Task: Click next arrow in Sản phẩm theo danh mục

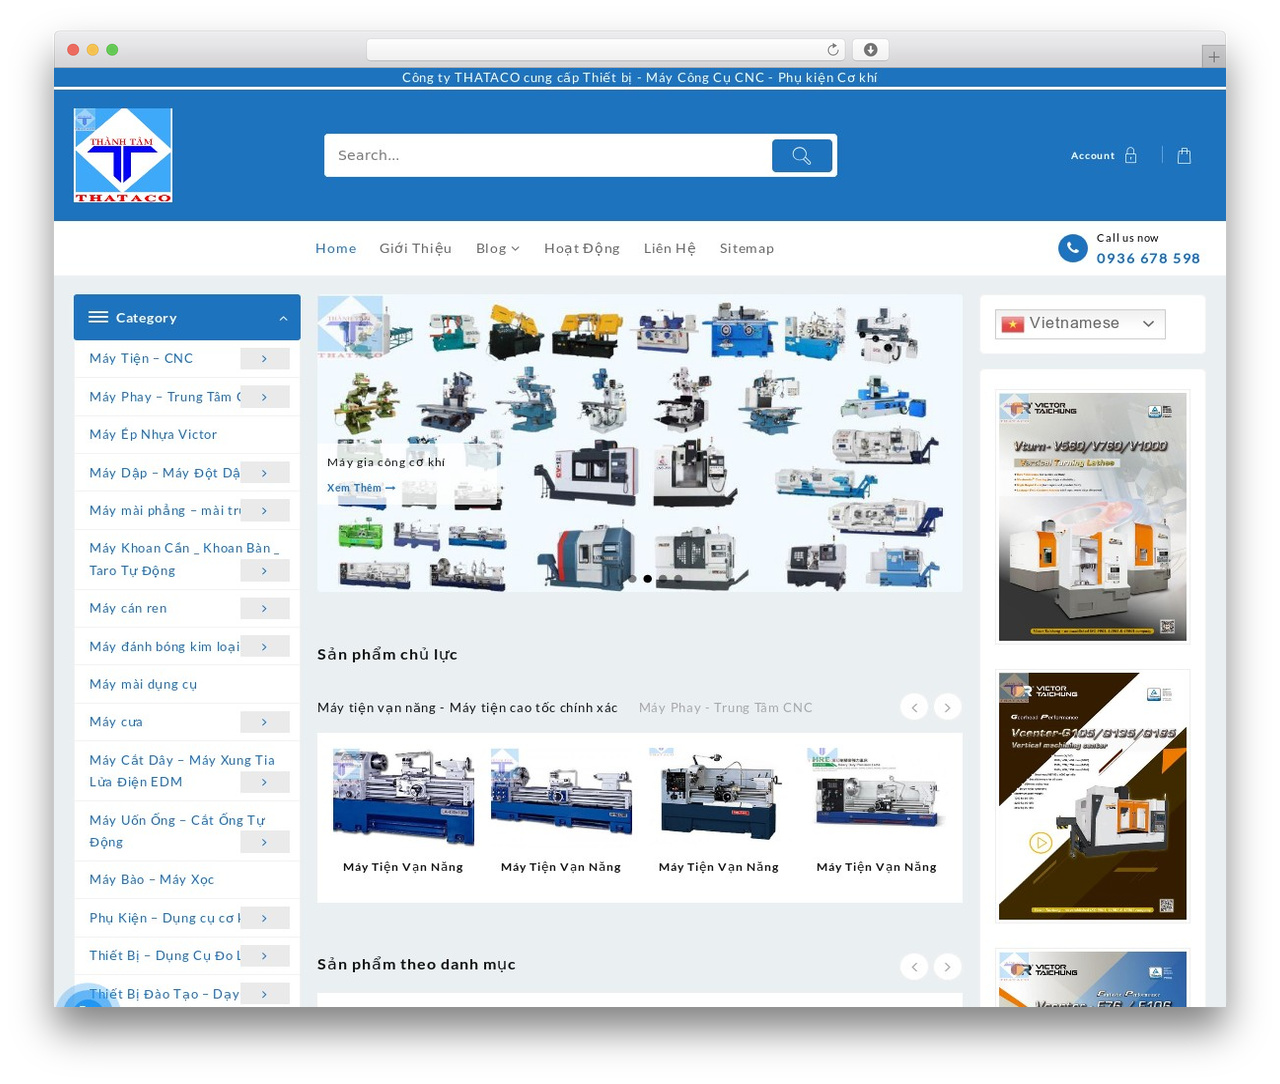Action: [x=947, y=966]
